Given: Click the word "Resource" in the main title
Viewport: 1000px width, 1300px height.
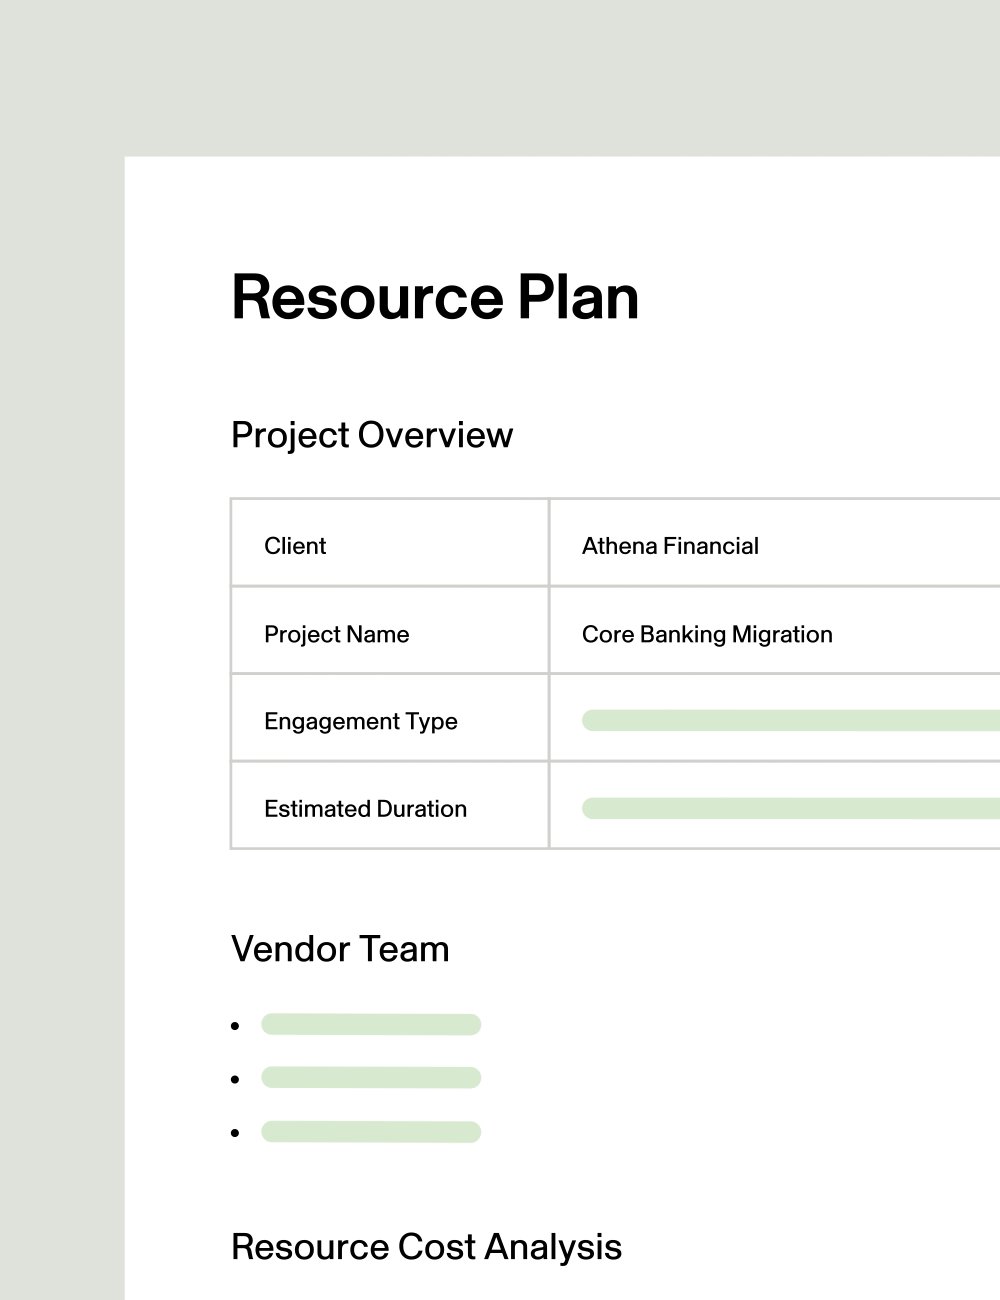Looking at the screenshot, I should coord(366,298).
